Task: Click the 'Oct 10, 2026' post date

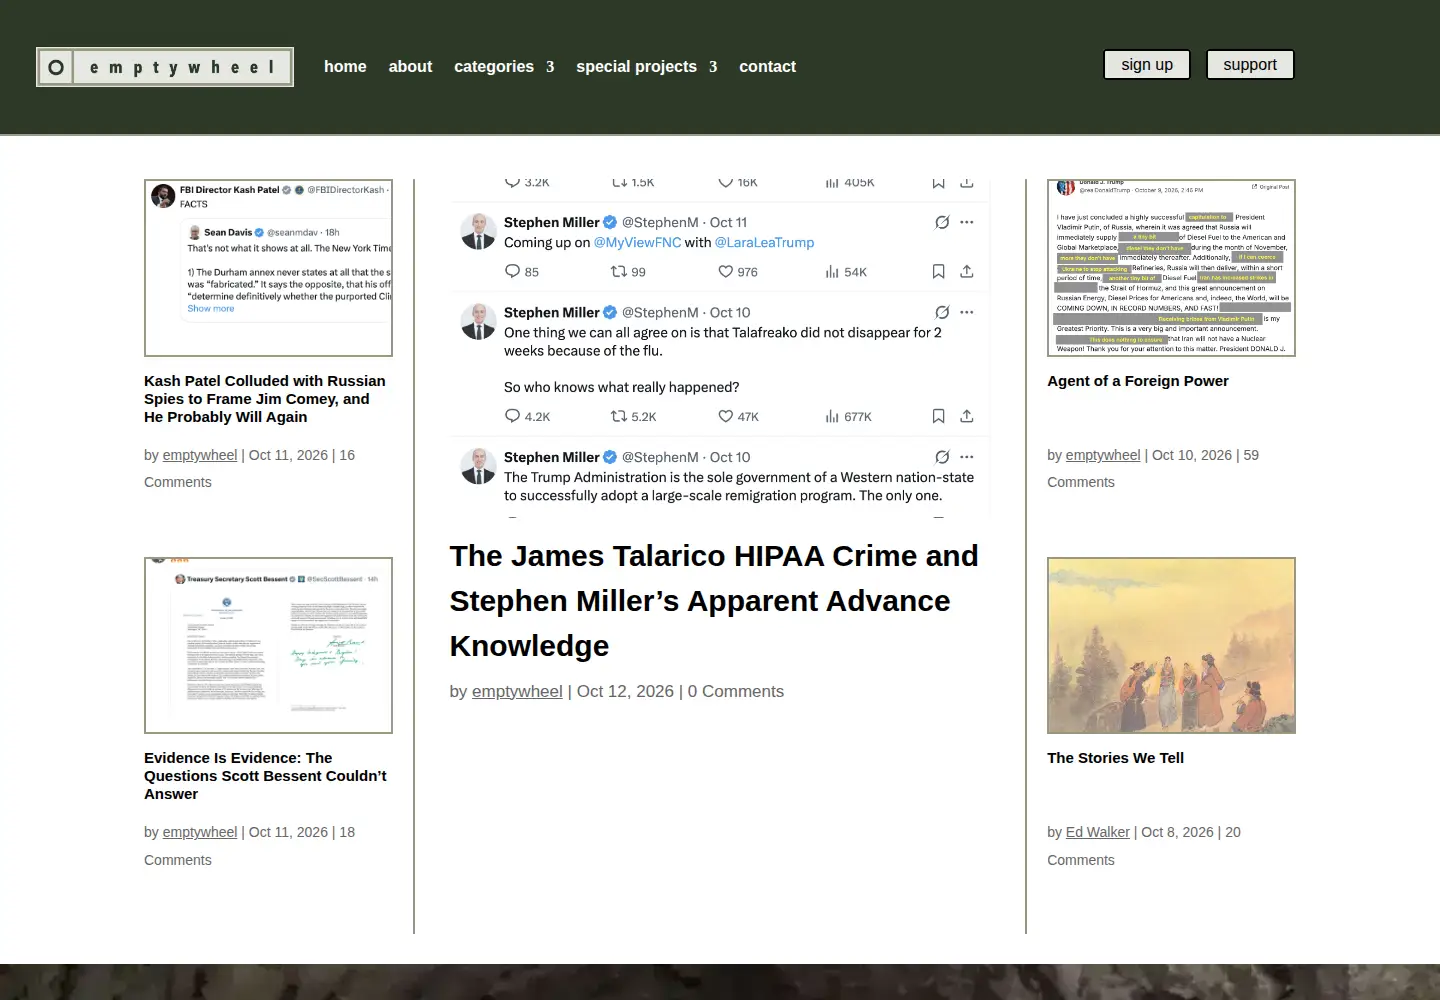Action: click(x=1192, y=455)
